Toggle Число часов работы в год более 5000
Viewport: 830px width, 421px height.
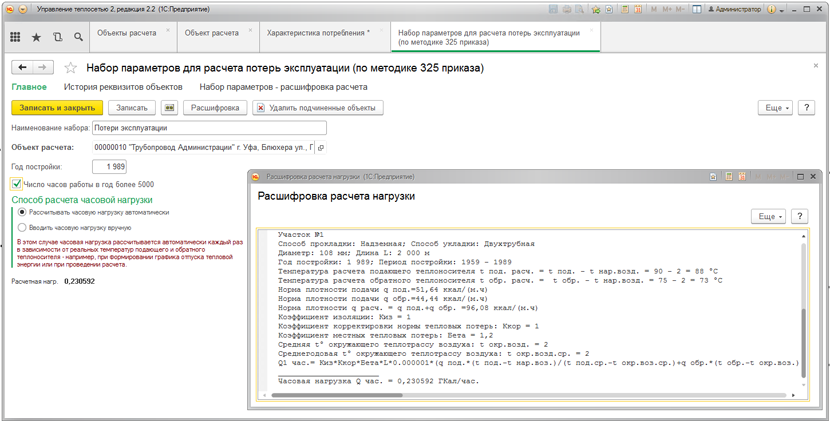pyautogui.click(x=17, y=184)
